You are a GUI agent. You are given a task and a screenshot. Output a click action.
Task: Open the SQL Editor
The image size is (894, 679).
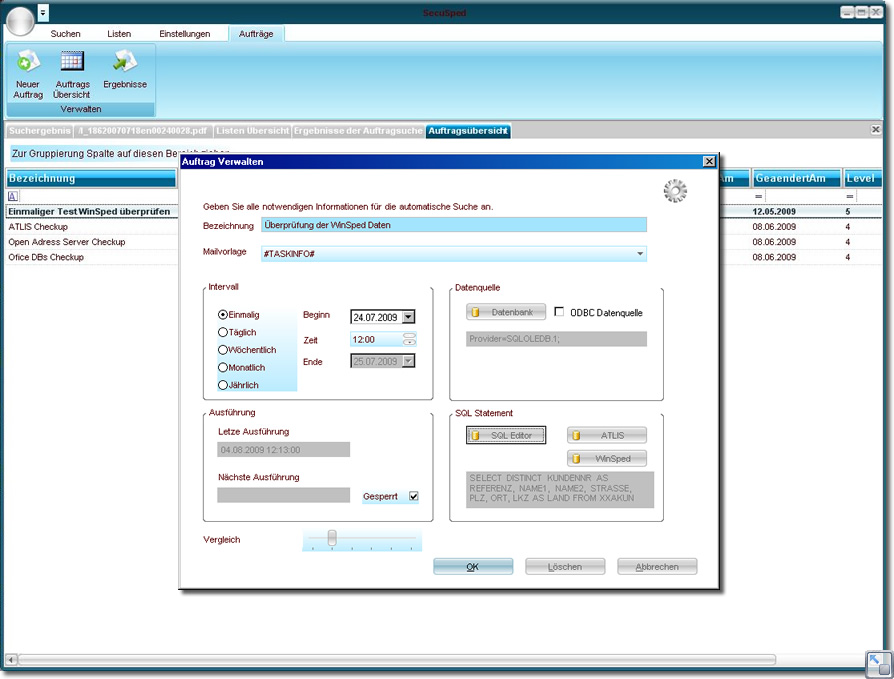[506, 435]
